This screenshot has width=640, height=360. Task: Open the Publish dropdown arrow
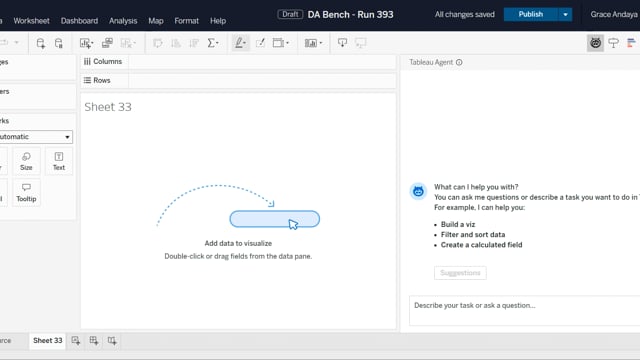565,14
